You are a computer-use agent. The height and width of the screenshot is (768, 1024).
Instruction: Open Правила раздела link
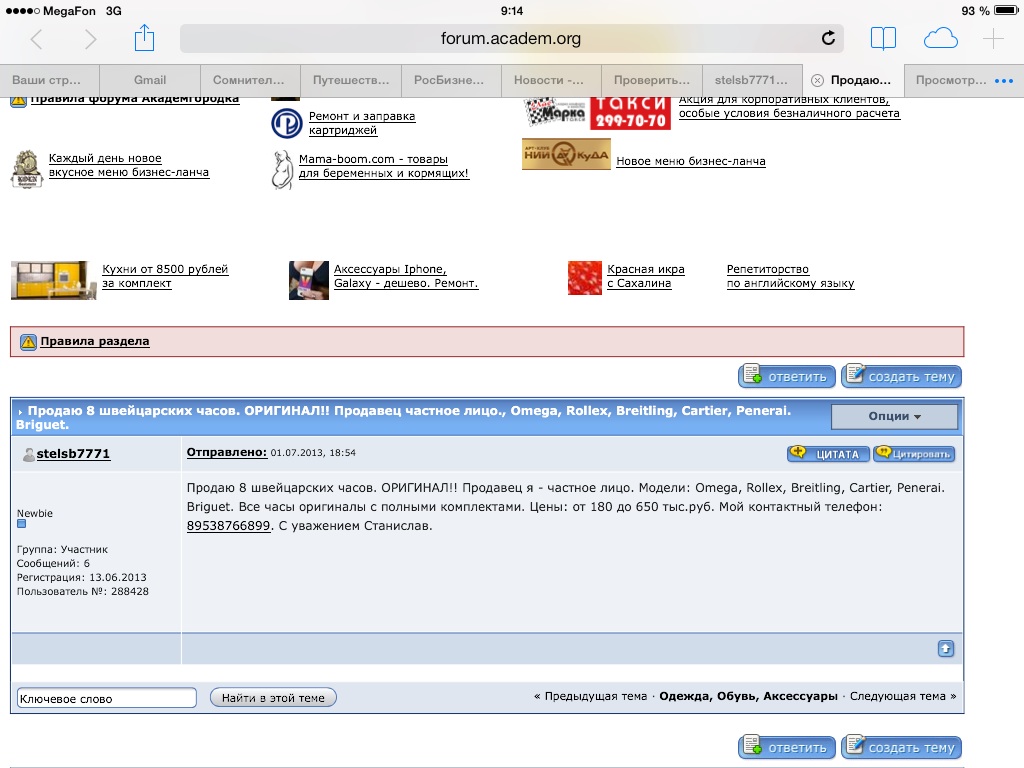94,341
